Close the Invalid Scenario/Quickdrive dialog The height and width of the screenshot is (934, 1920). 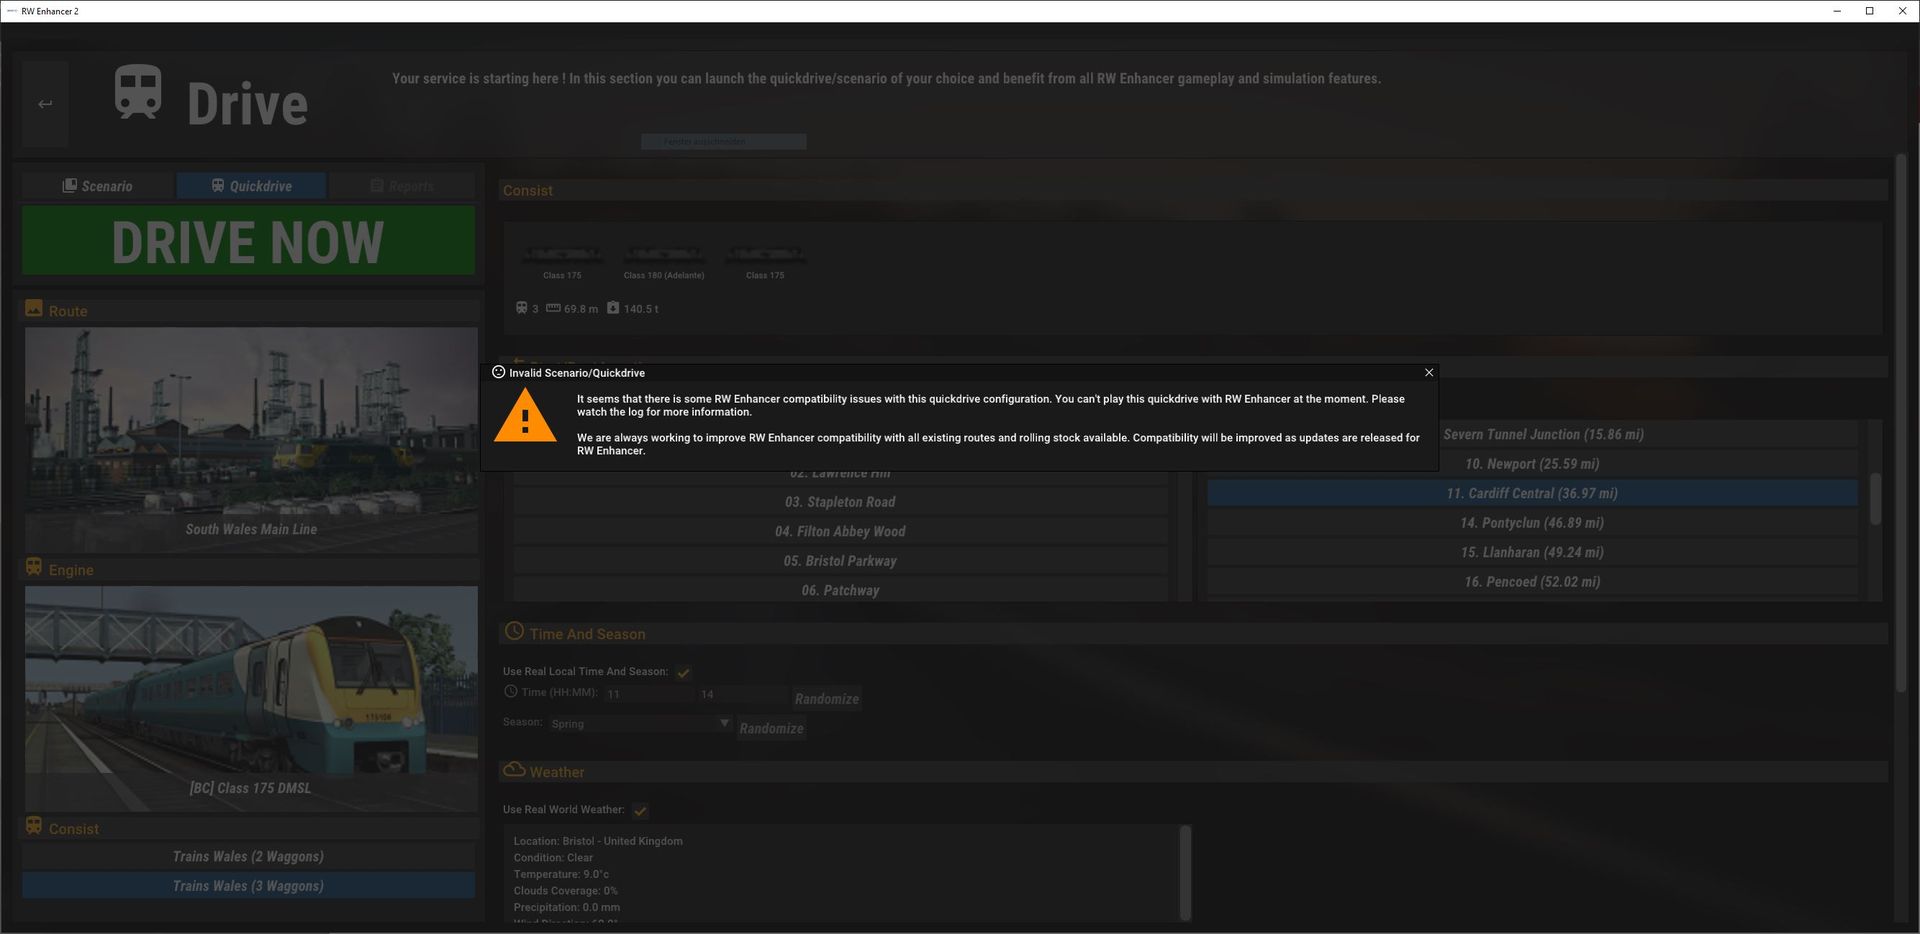coord(1429,372)
